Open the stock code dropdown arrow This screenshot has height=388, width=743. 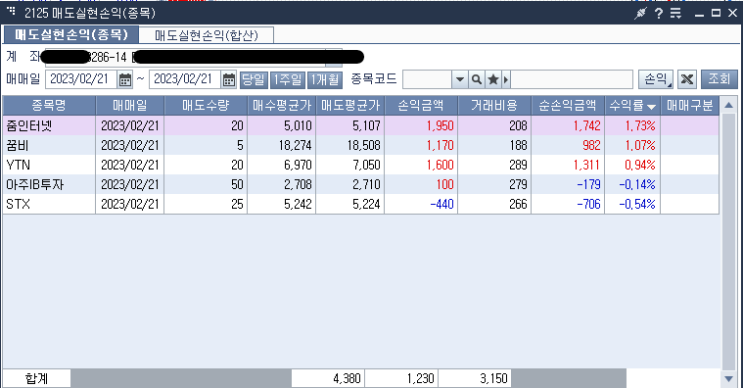point(459,79)
